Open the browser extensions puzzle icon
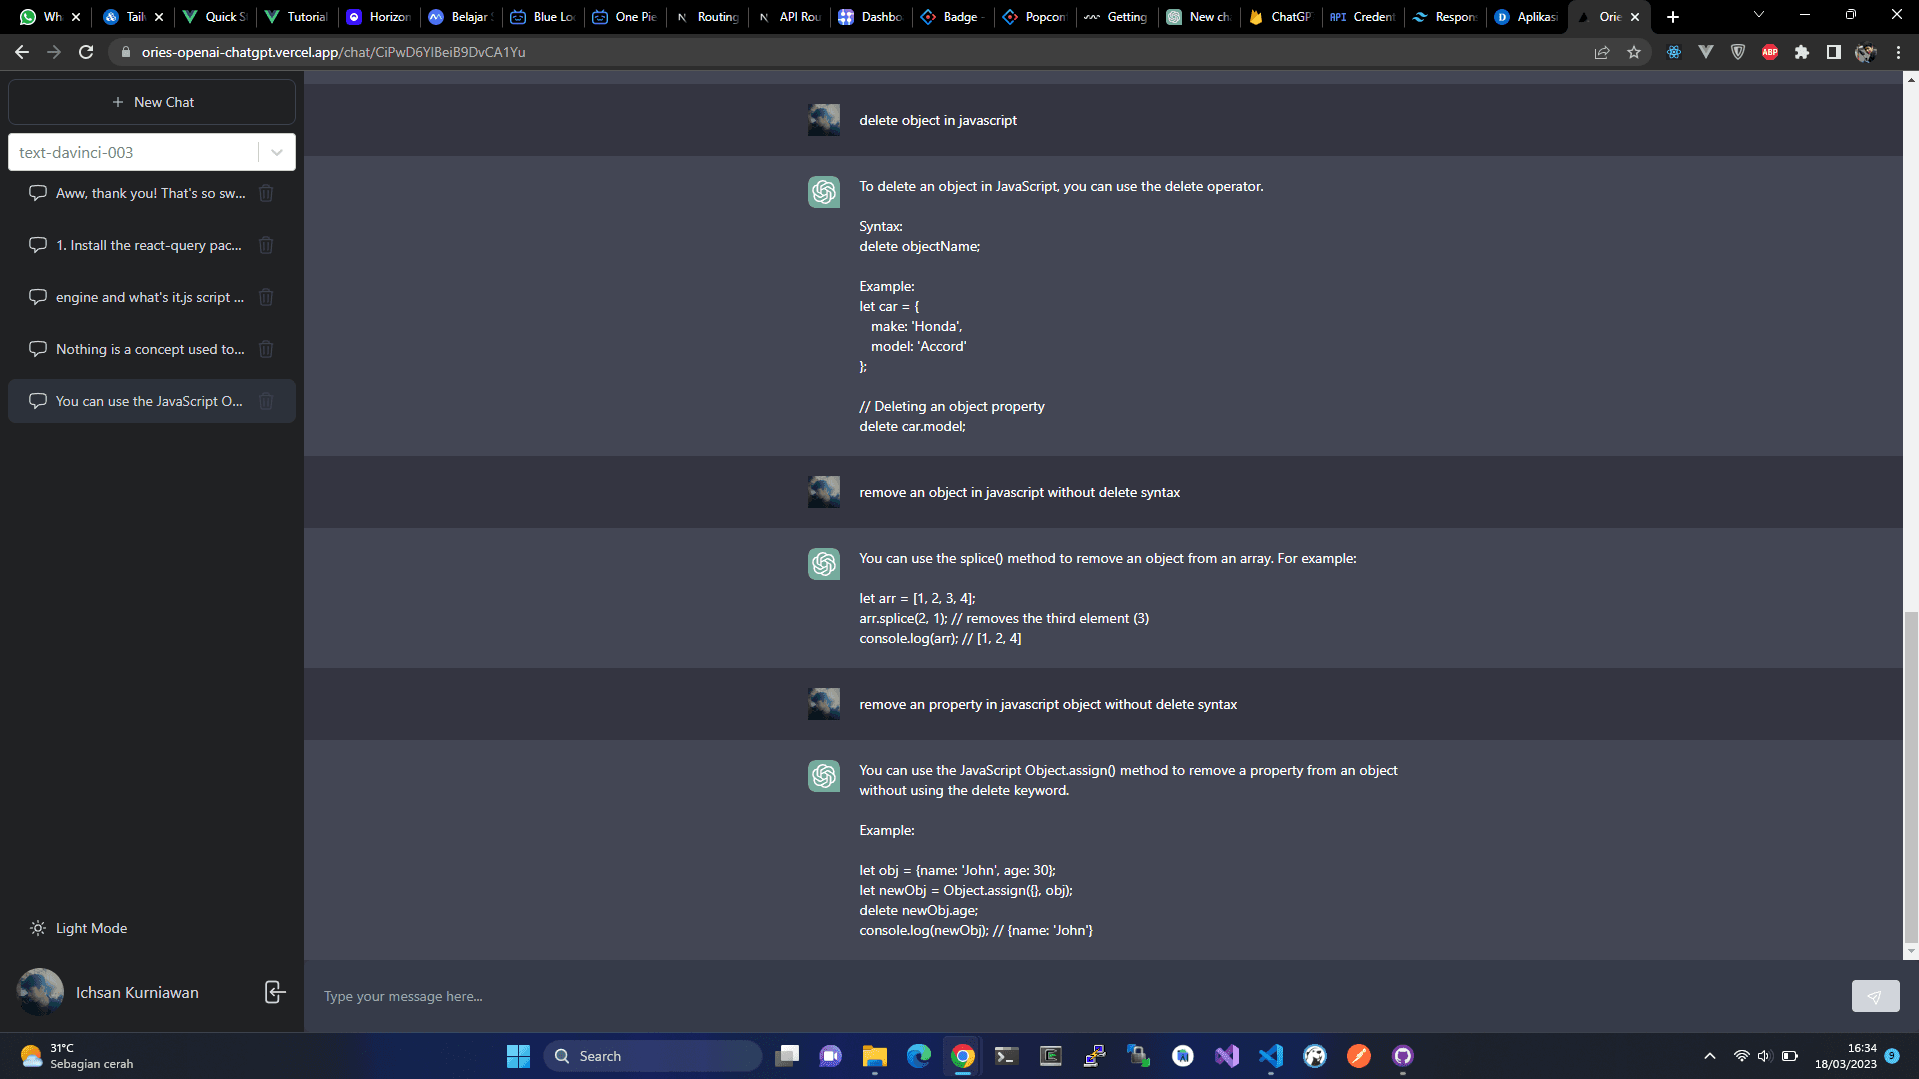 (1801, 52)
